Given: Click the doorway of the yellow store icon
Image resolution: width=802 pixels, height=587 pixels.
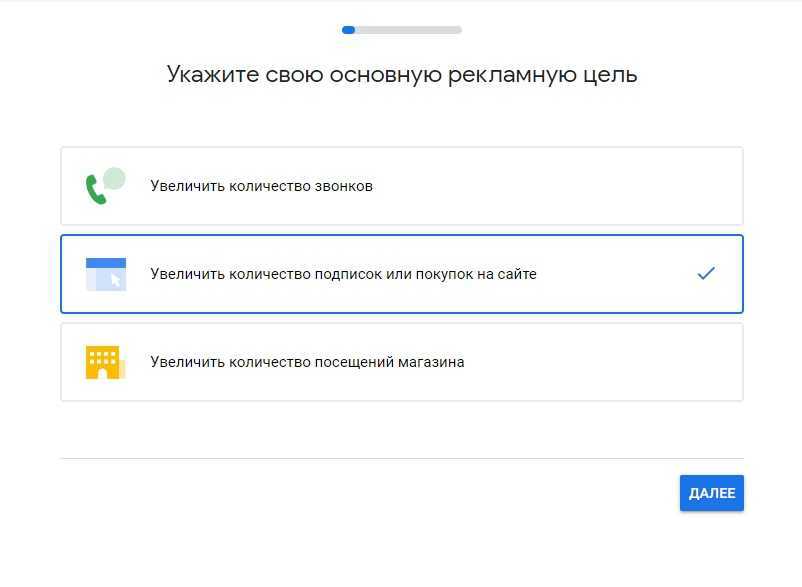Looking at the screenshot, I should coord(102,373).
